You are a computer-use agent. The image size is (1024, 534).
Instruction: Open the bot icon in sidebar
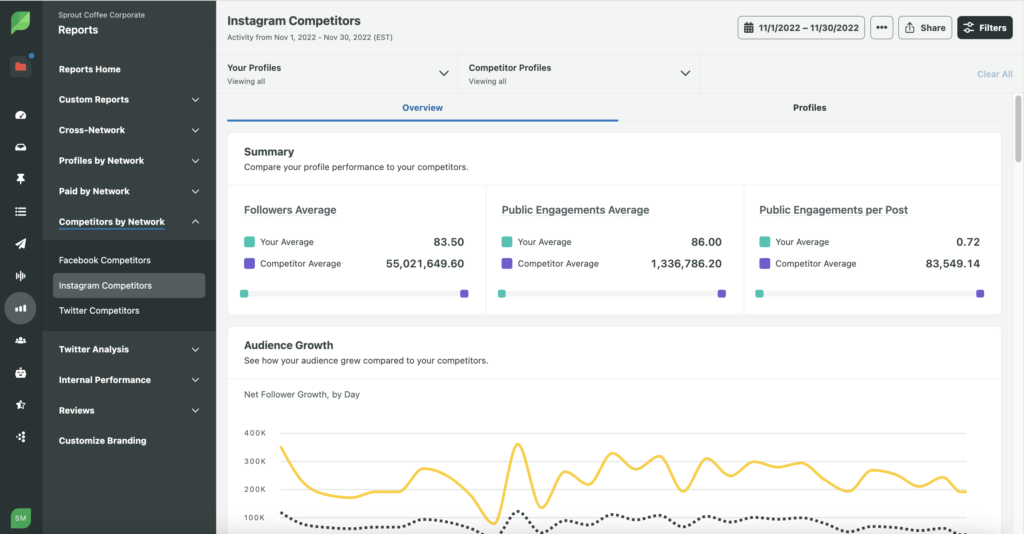pyautogui.click(x=20, y=373)
